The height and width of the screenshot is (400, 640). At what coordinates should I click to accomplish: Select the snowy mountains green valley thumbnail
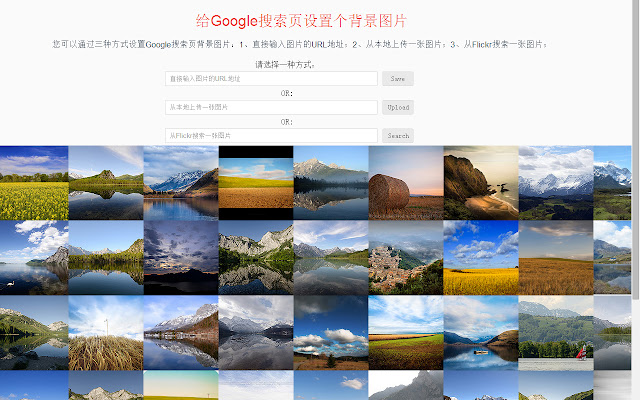(556, 183)
